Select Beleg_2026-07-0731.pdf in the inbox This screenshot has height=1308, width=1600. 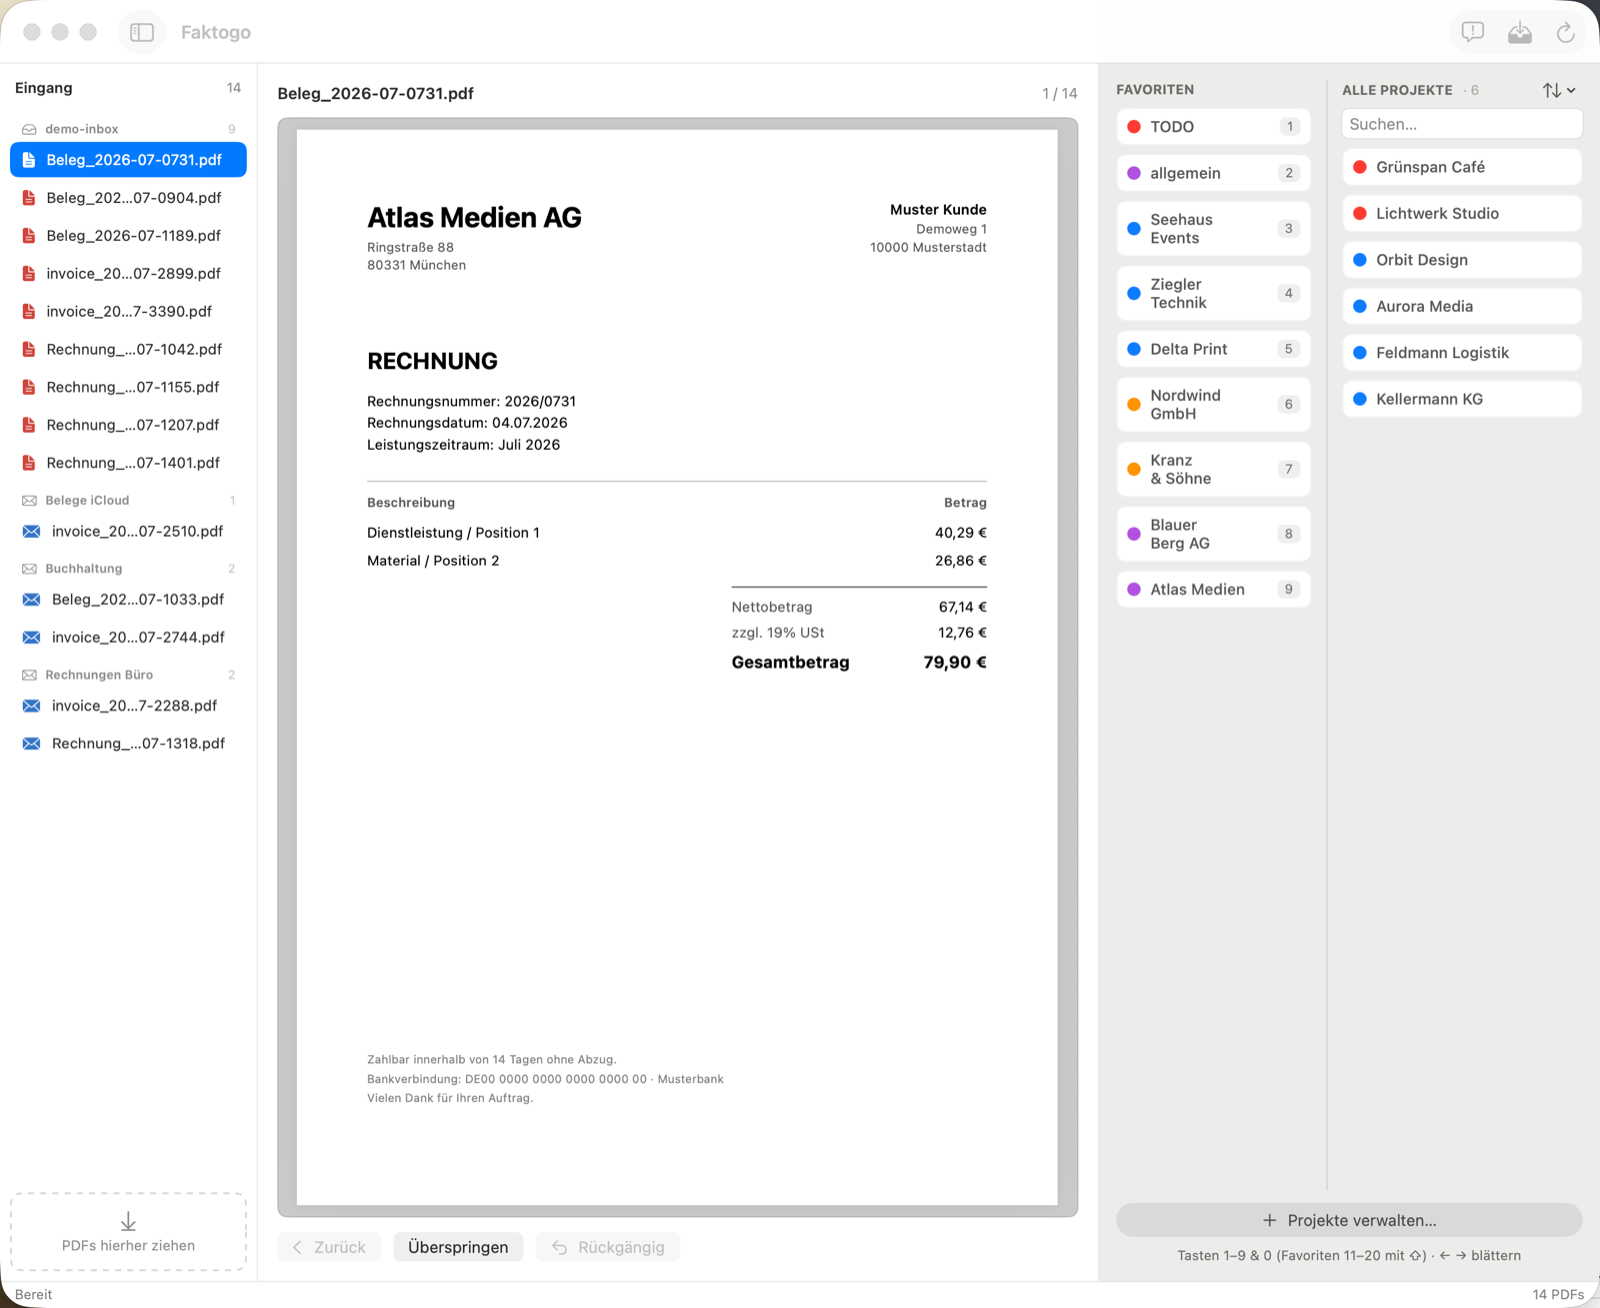(128, 160)
